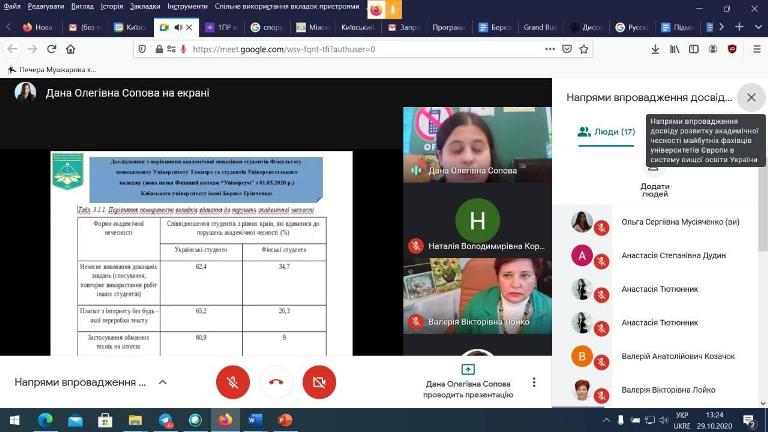Open Firefox hamburger application menu
The height and width of the screenshot is (432, 768).
tap(757, 49)
